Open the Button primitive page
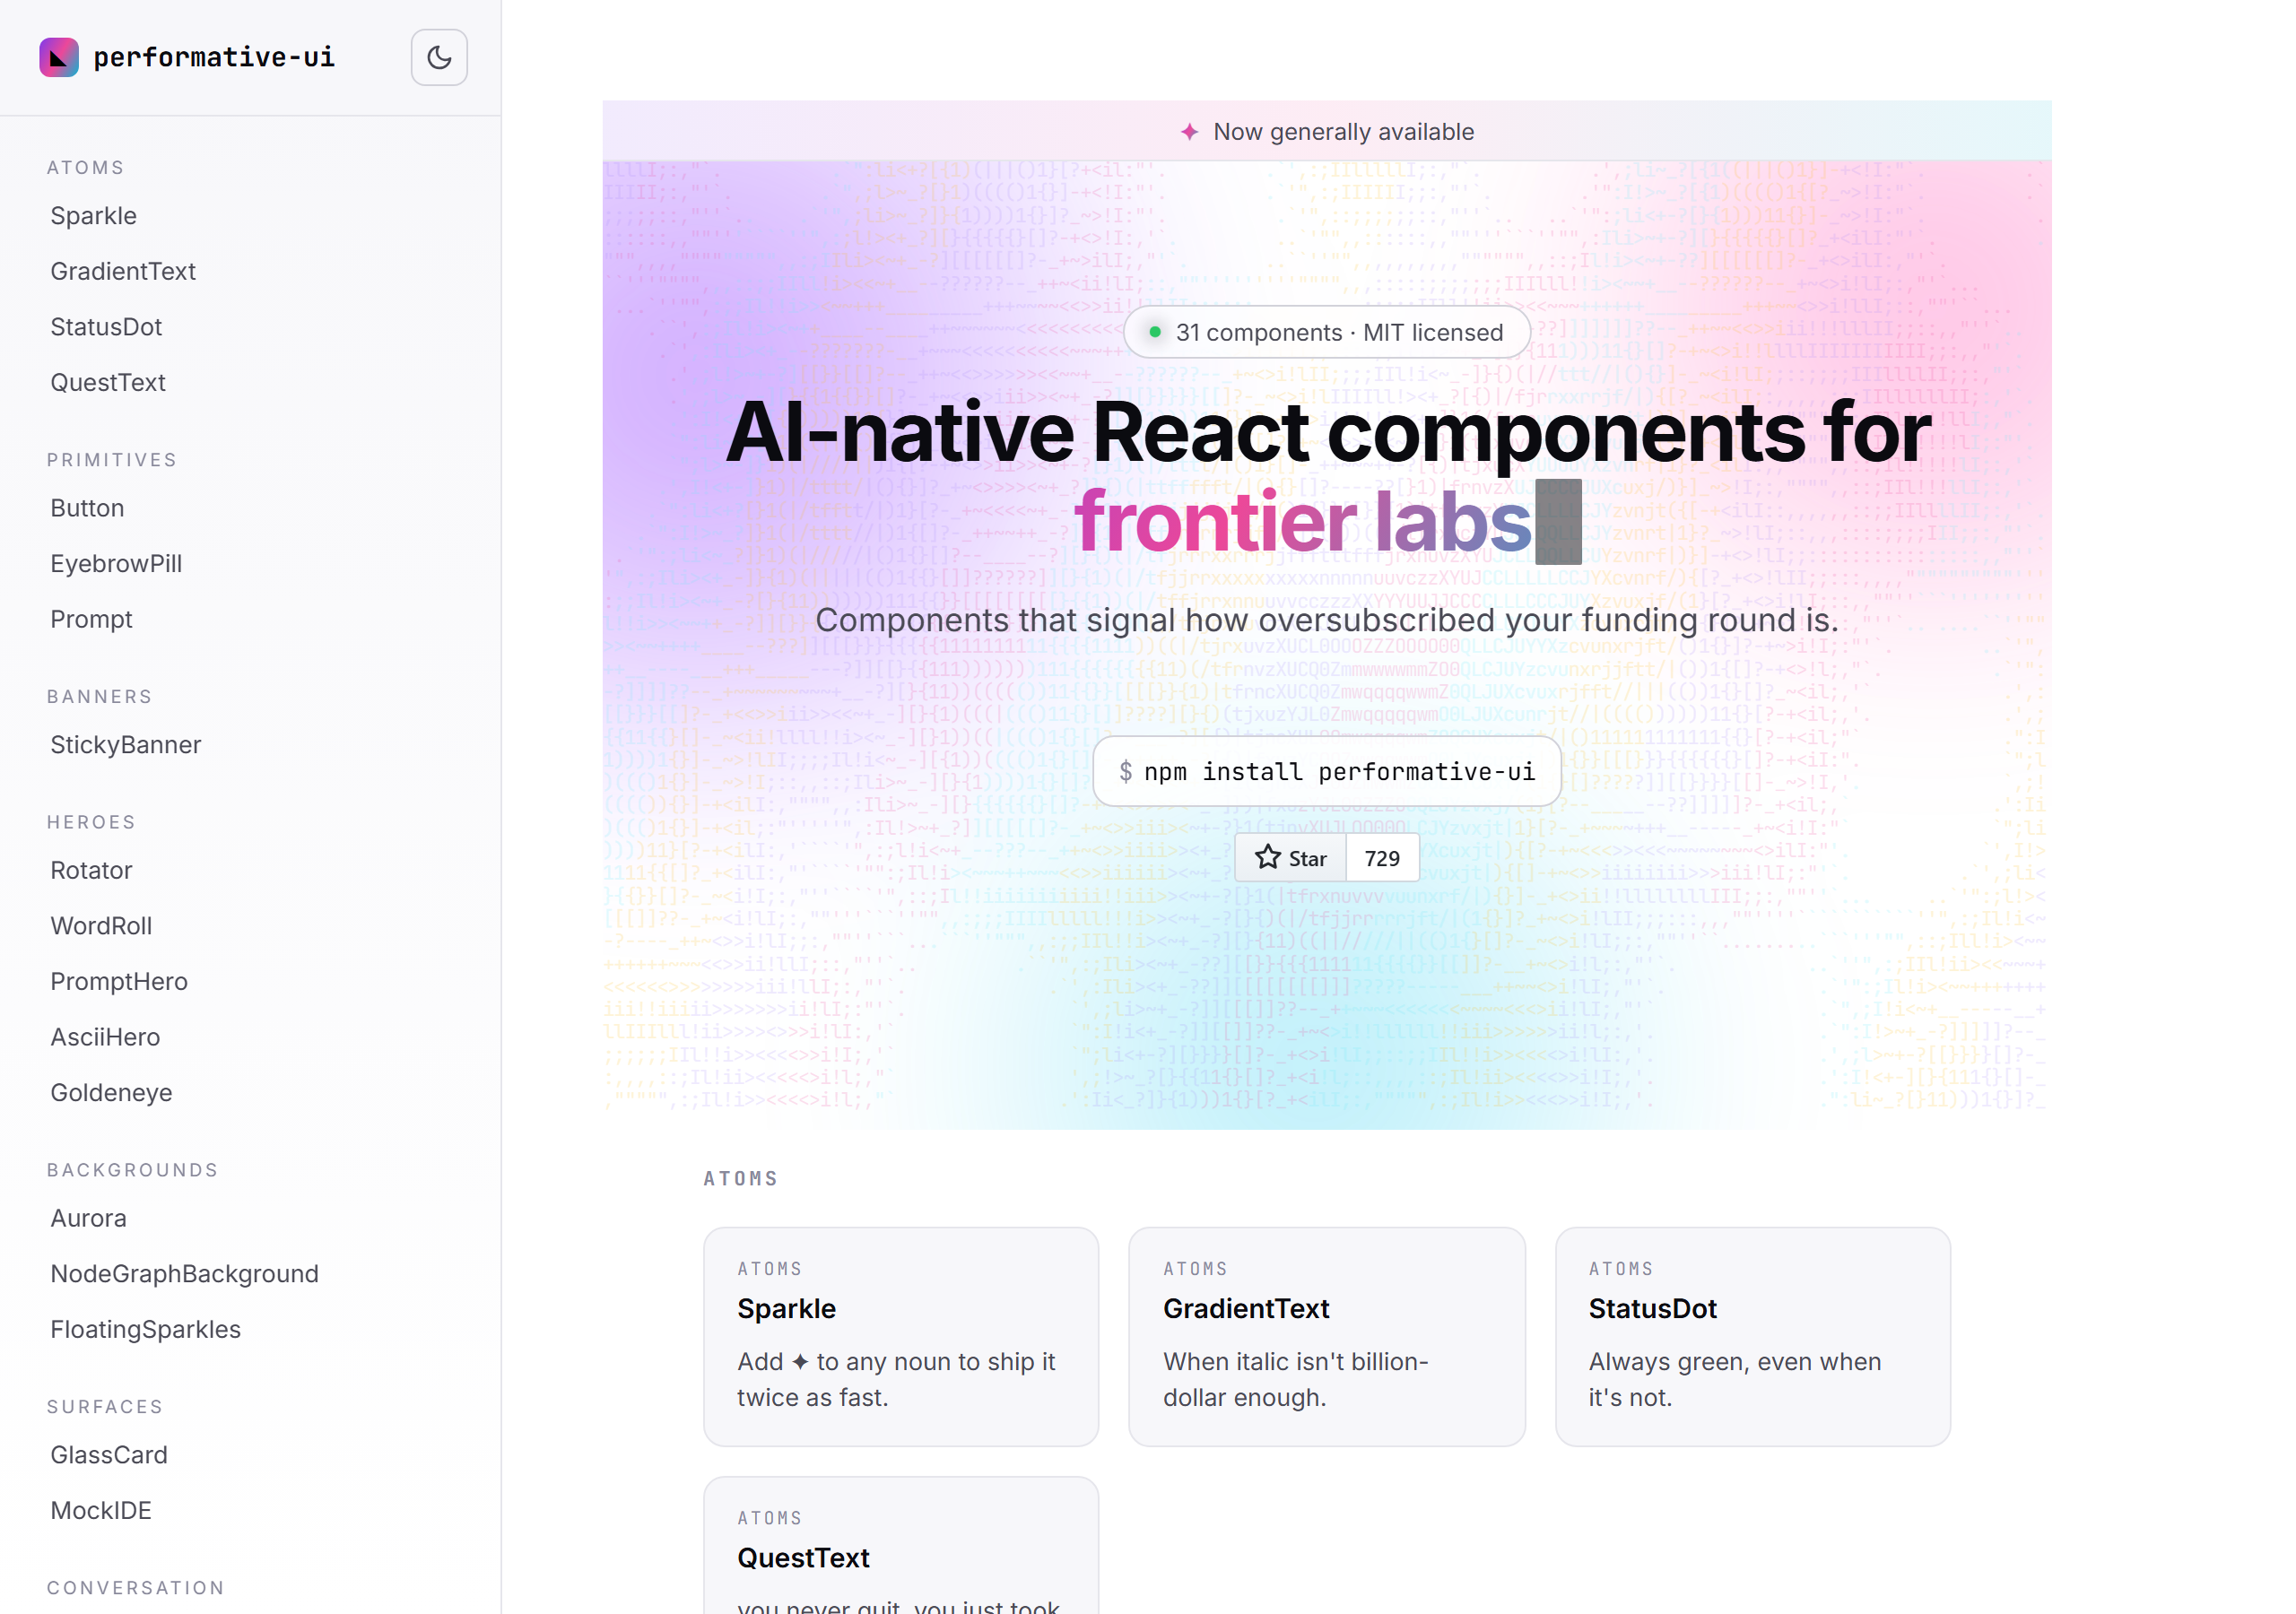2296x1614 pixels. coord(87,508)
